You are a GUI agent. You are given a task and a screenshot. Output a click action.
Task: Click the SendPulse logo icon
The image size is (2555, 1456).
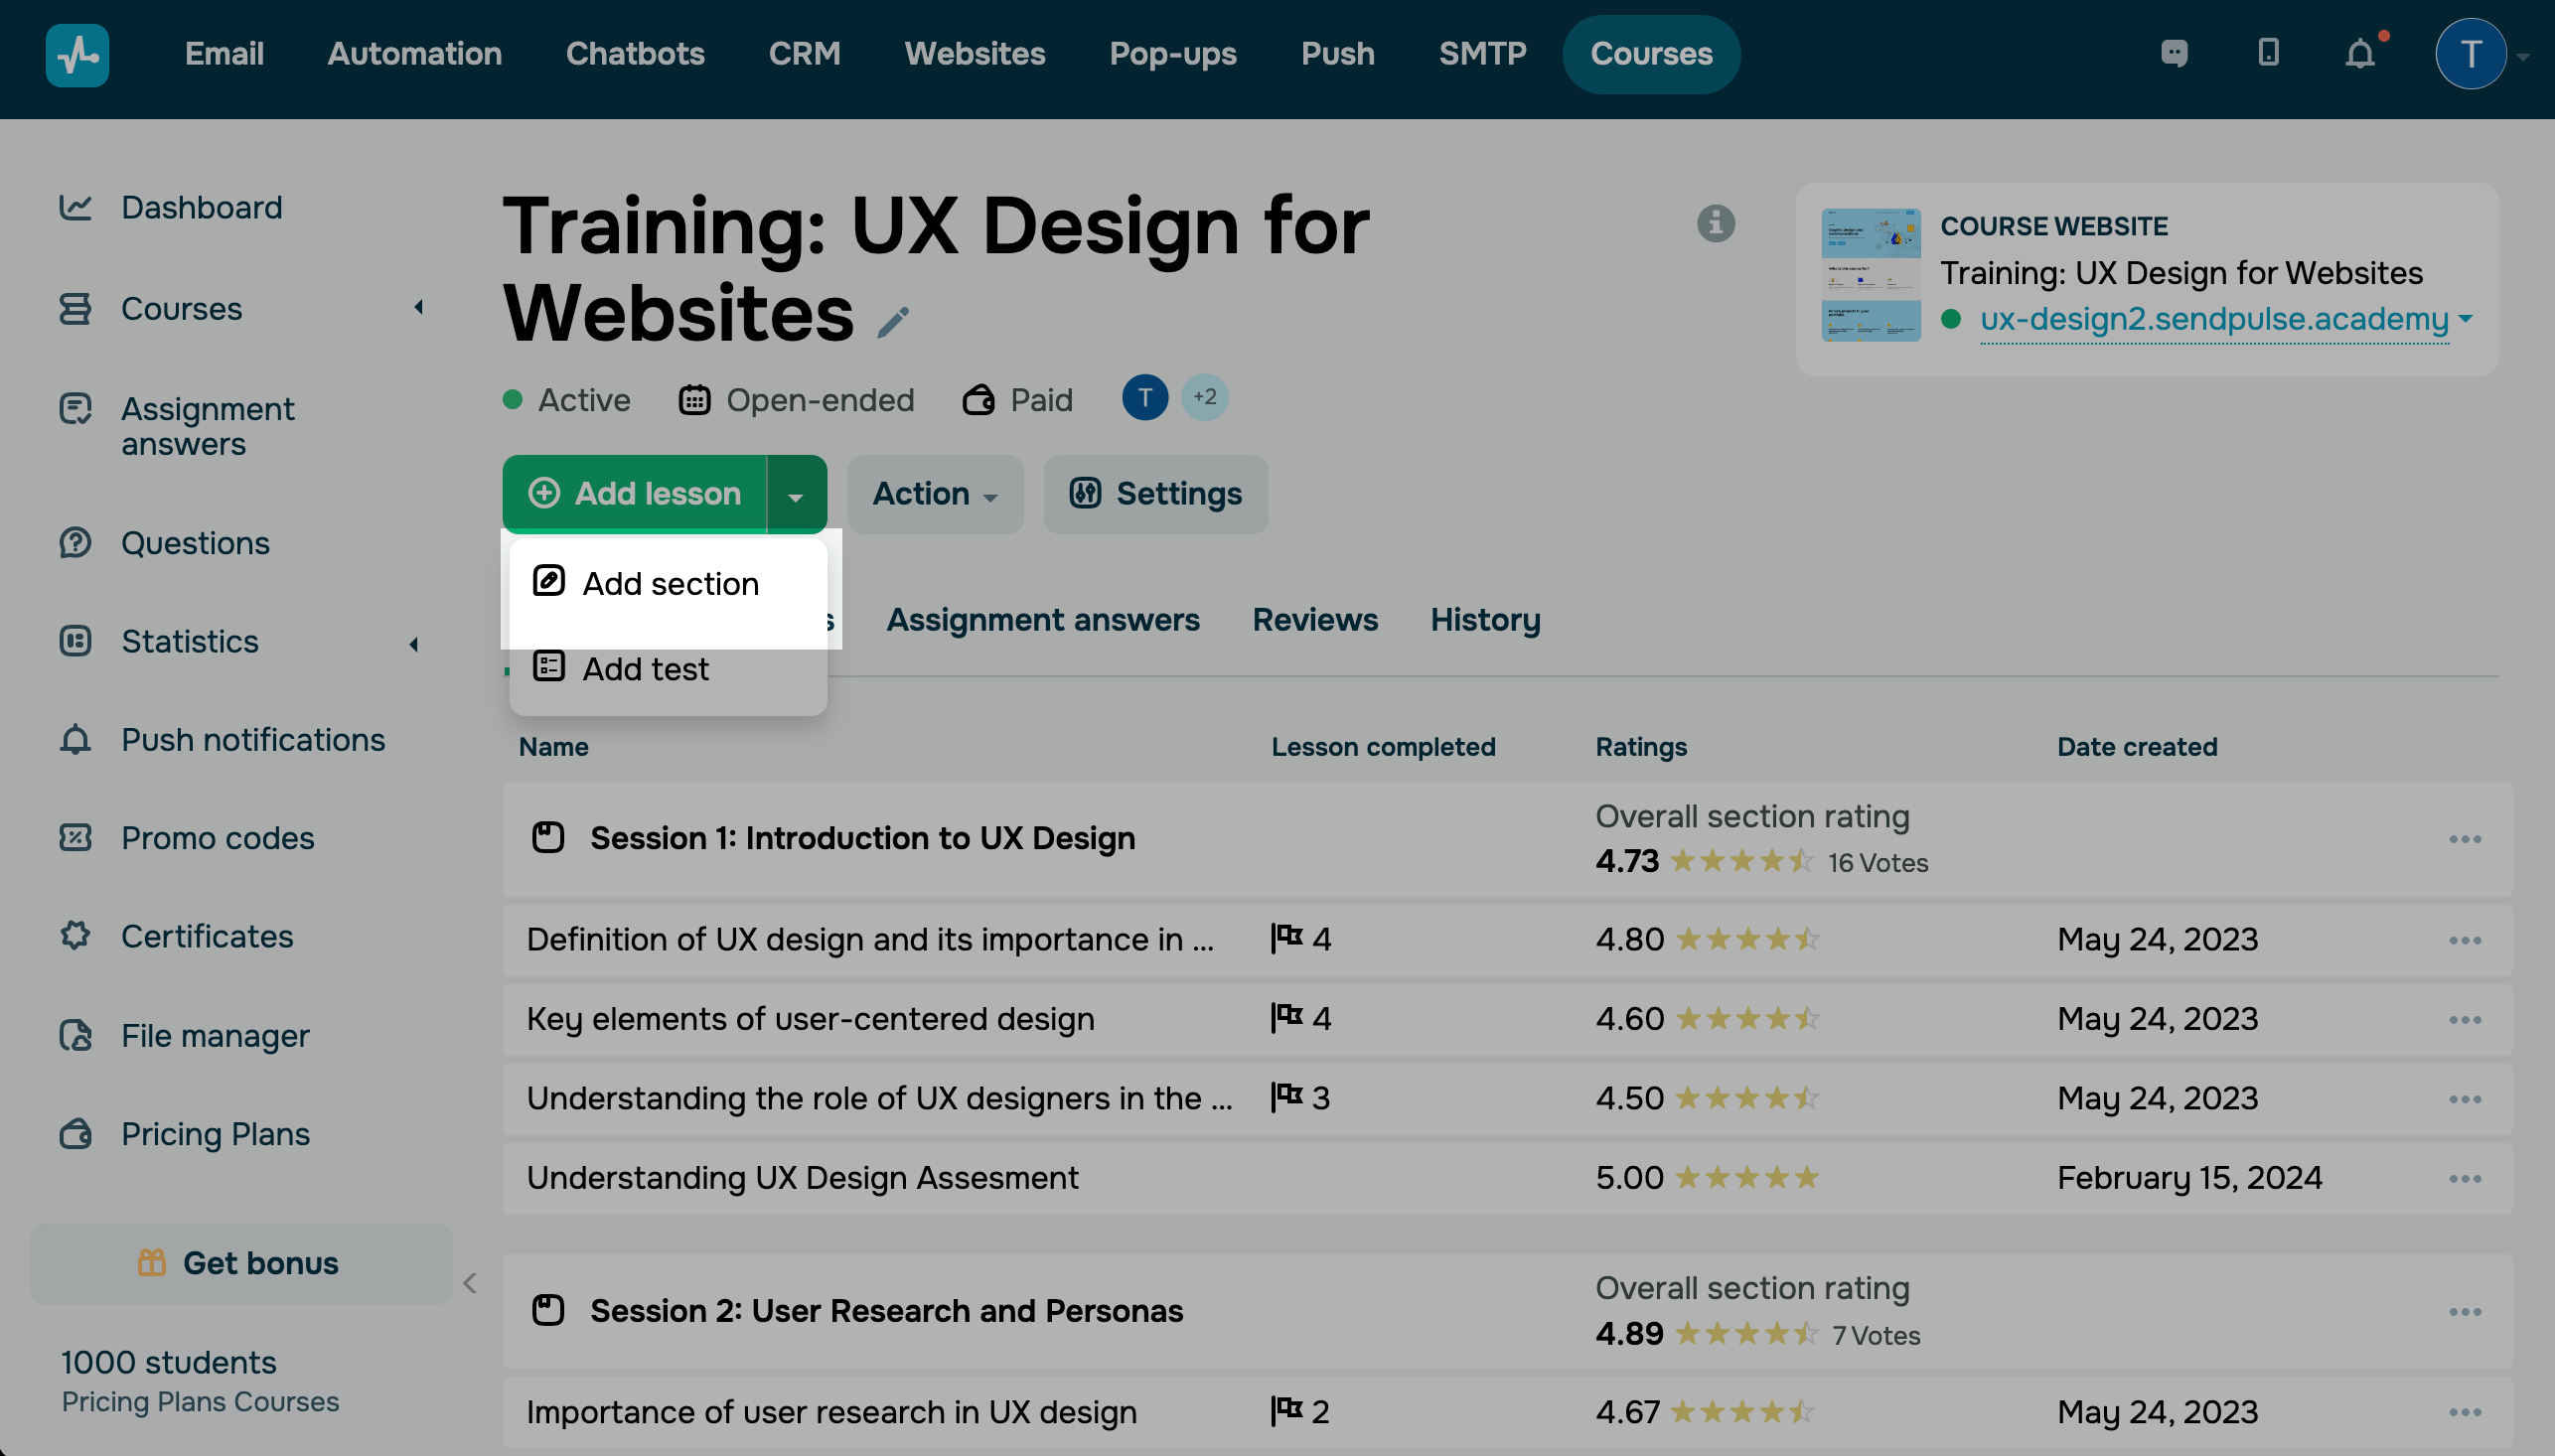pos(77,55)
